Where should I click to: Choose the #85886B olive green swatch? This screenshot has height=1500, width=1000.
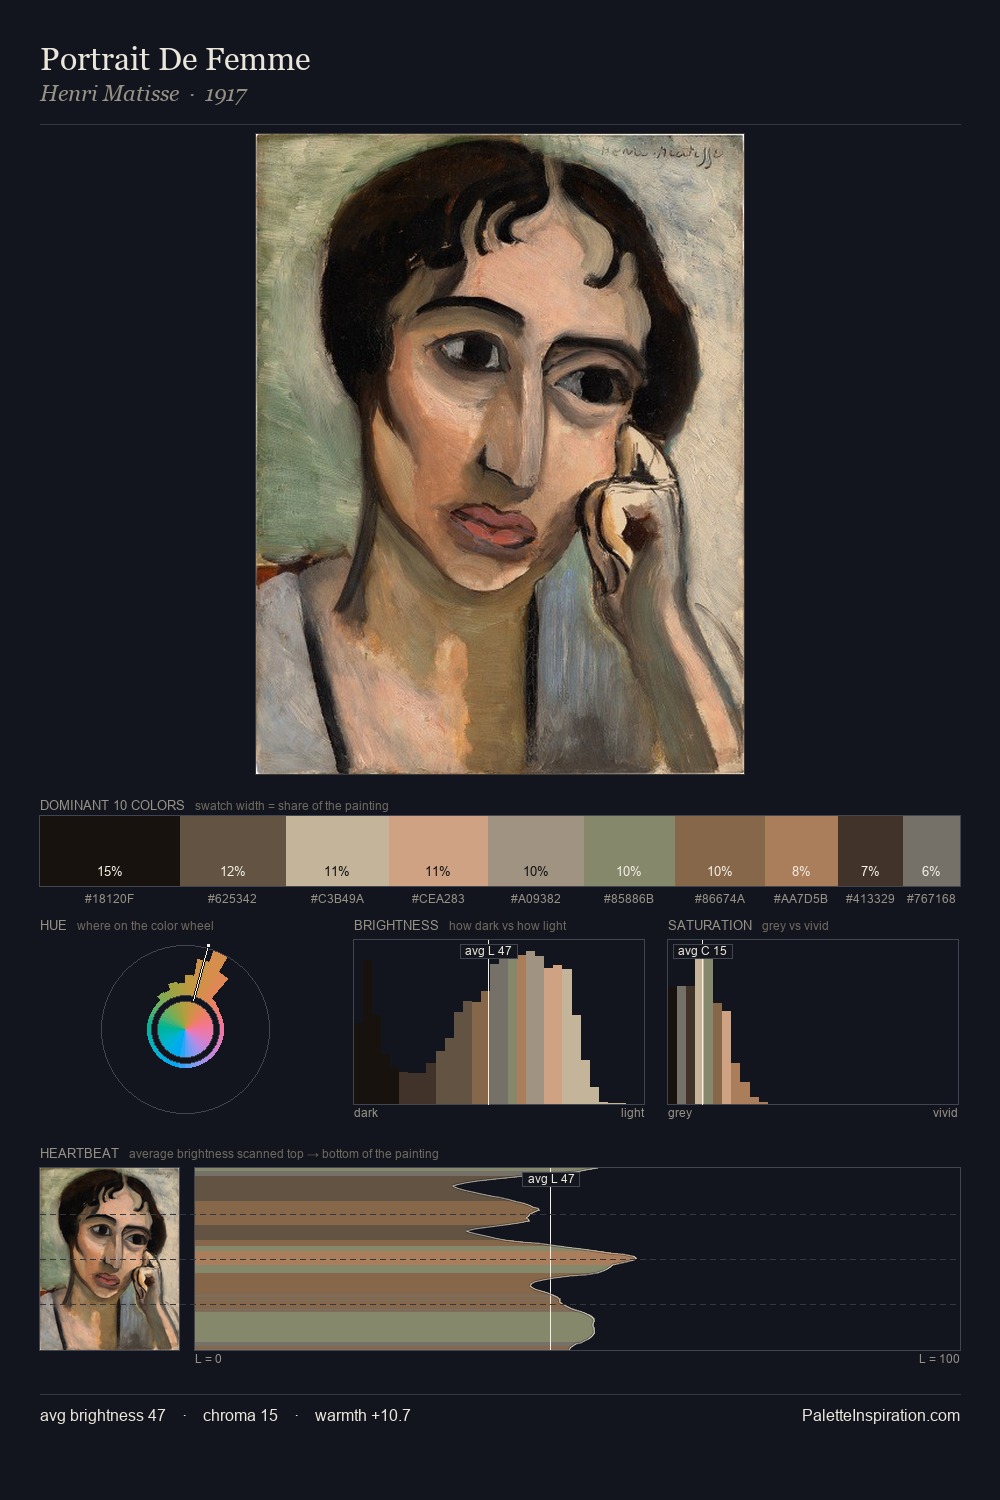point(629,851)
